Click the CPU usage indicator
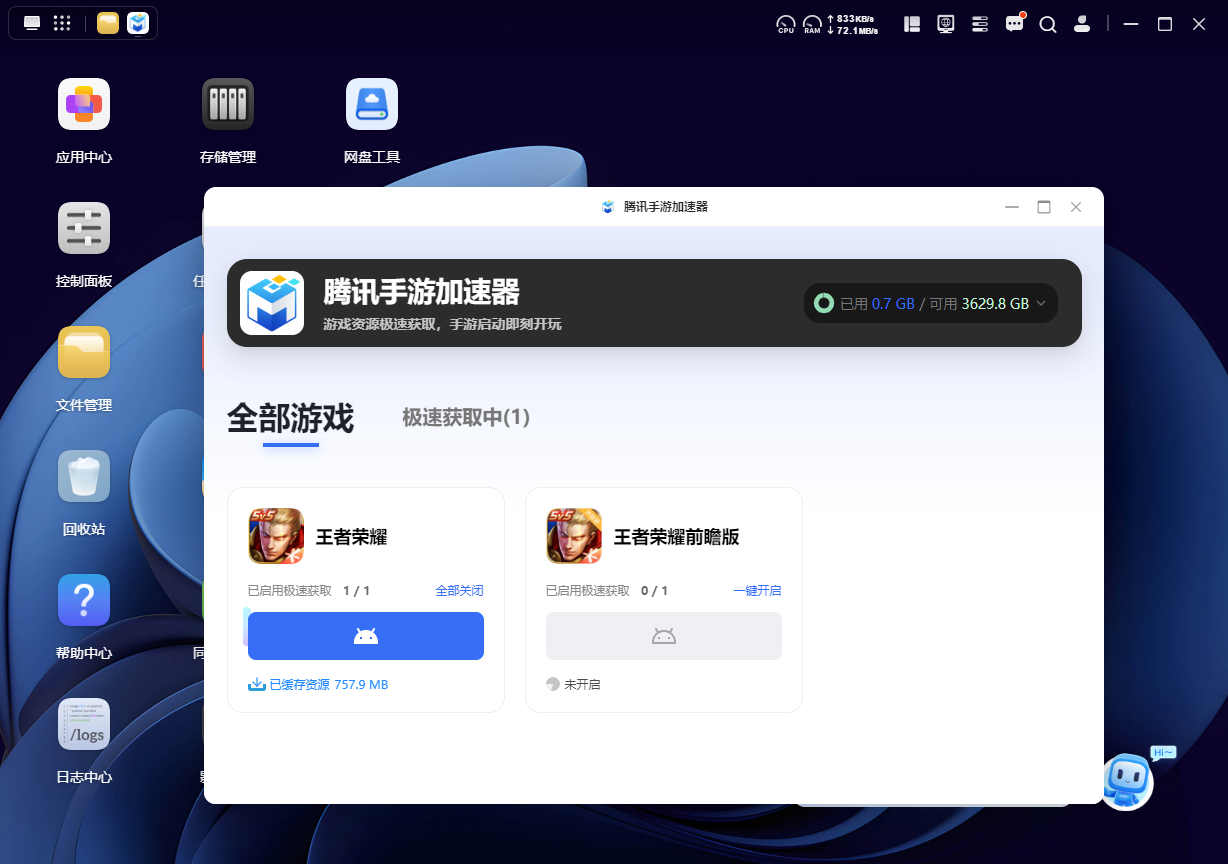This screenshot has width=1228, height=864. (x=786, y=24)
